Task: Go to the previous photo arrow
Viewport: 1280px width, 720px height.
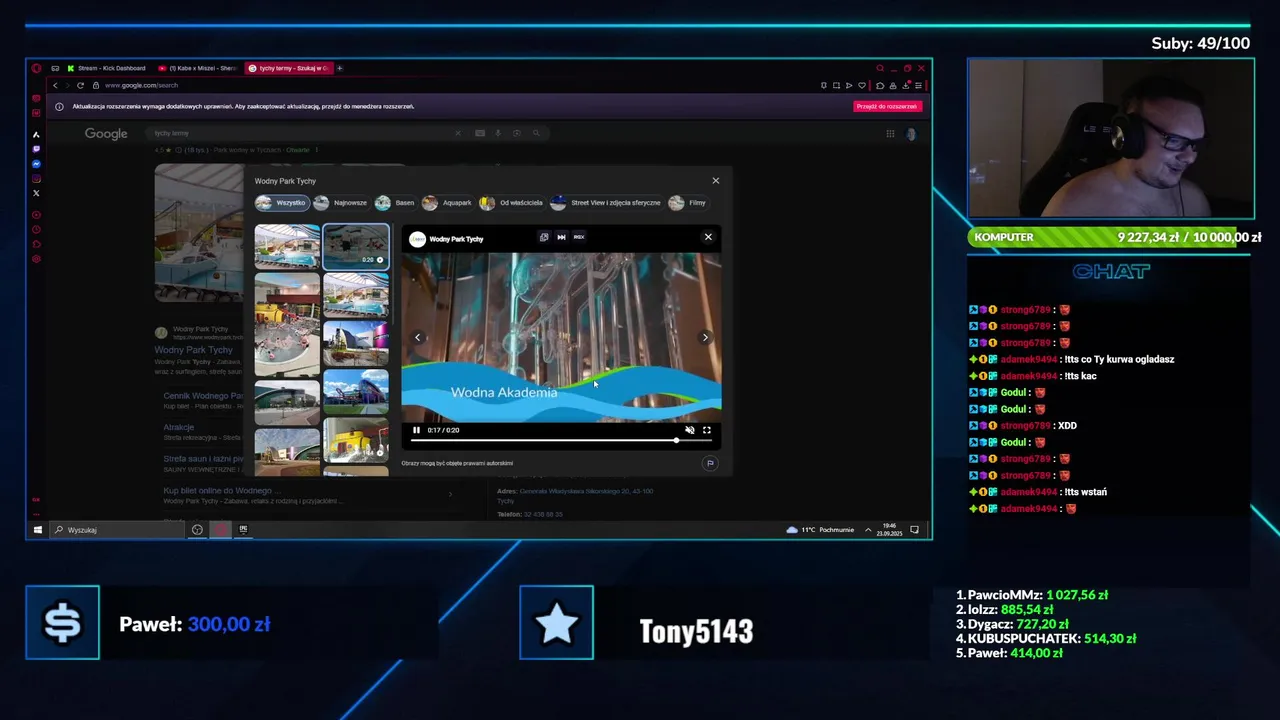Action: point(418,337)
